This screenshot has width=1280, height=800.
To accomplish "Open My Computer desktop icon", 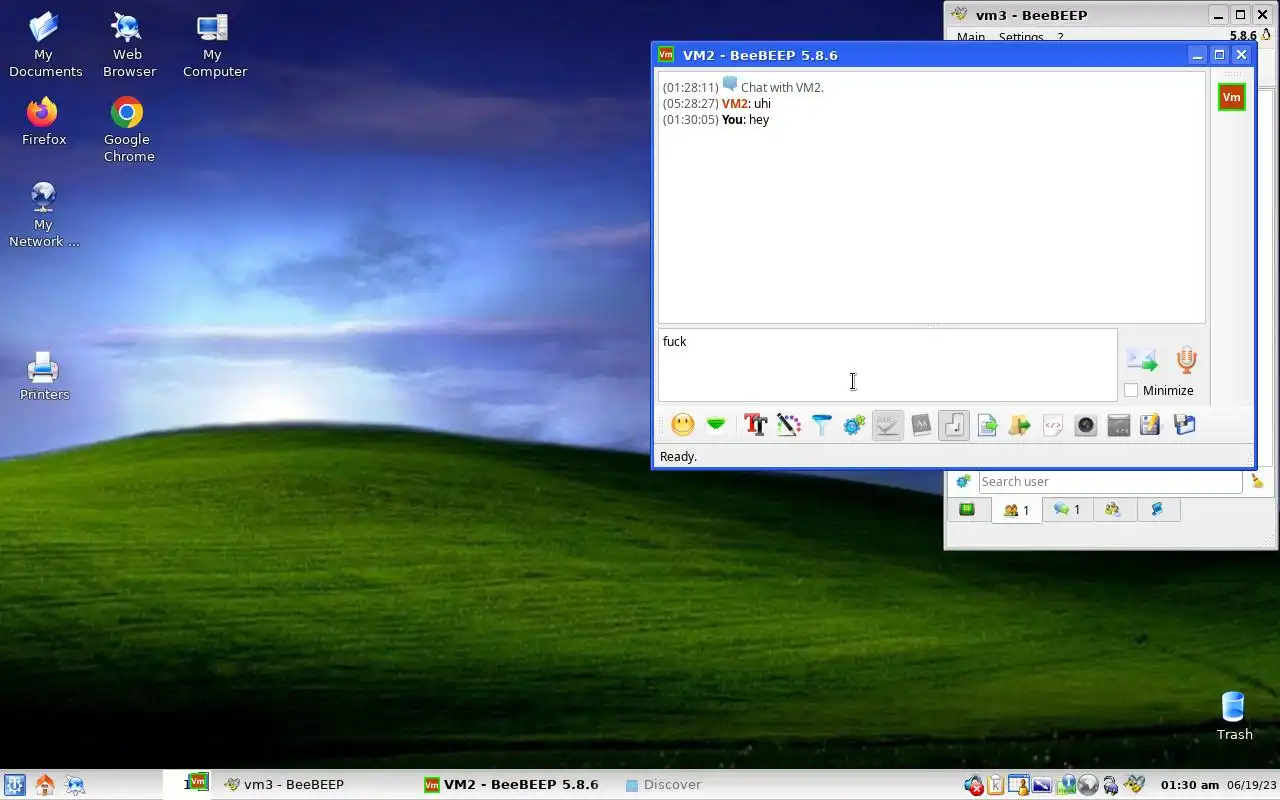I will click(213, 45).
